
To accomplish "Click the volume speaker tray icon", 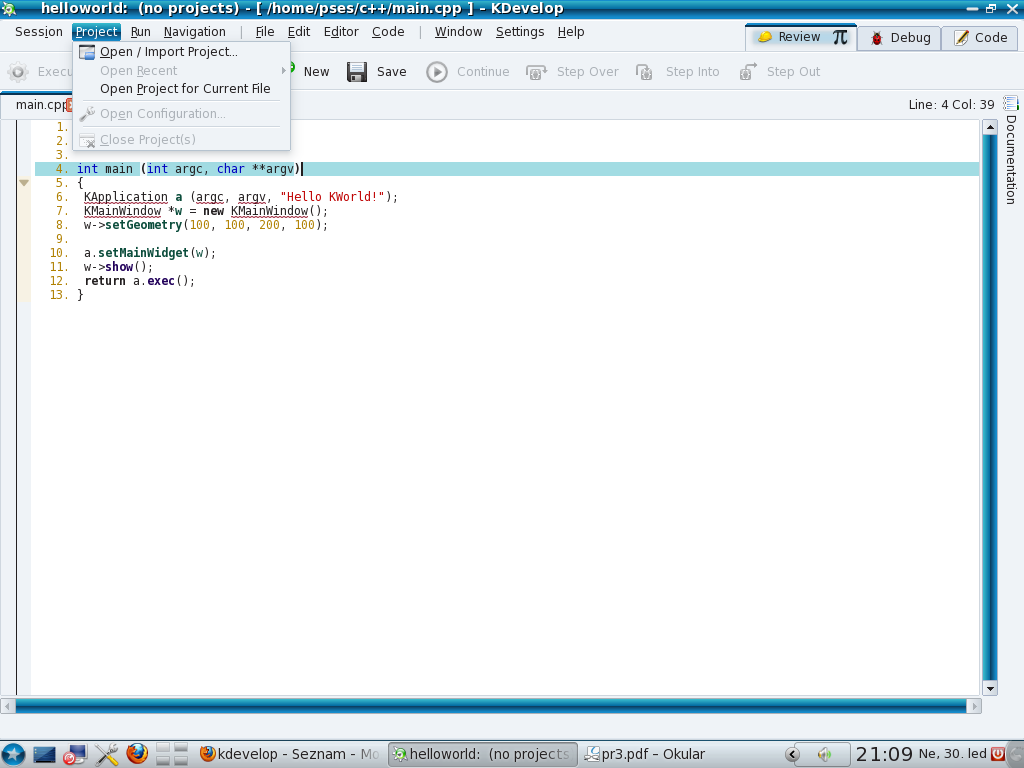I will [x=825, y=754].
